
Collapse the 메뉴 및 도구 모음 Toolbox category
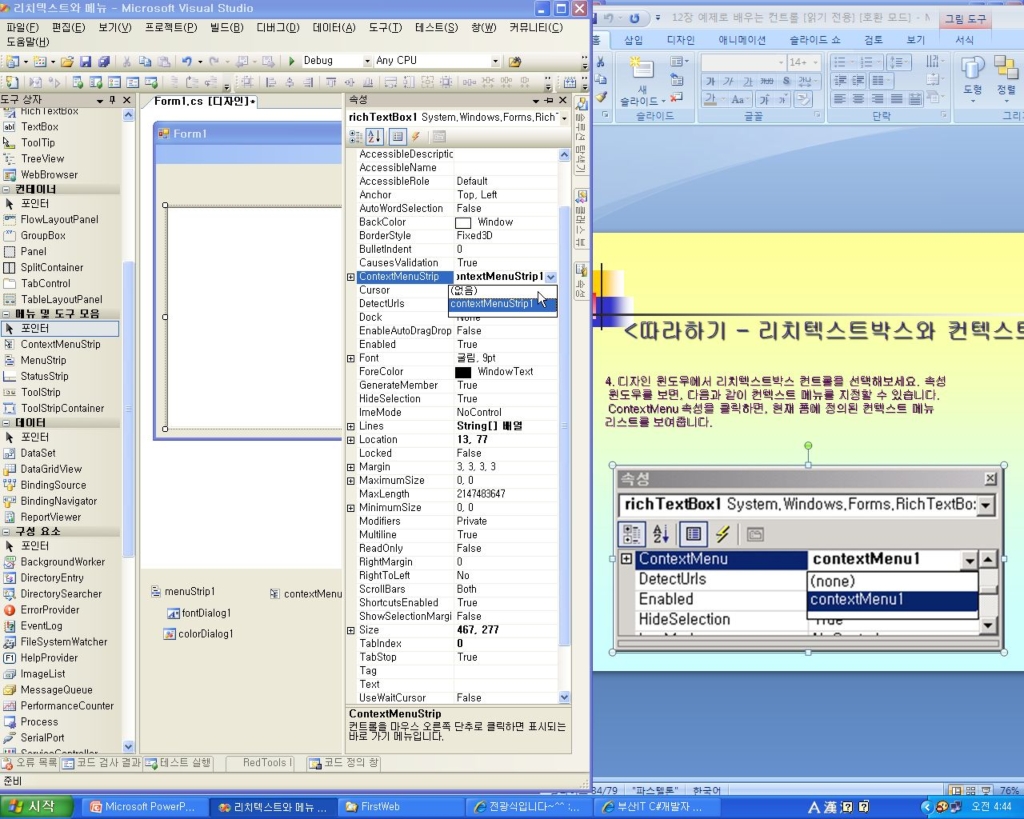(6, 314)
